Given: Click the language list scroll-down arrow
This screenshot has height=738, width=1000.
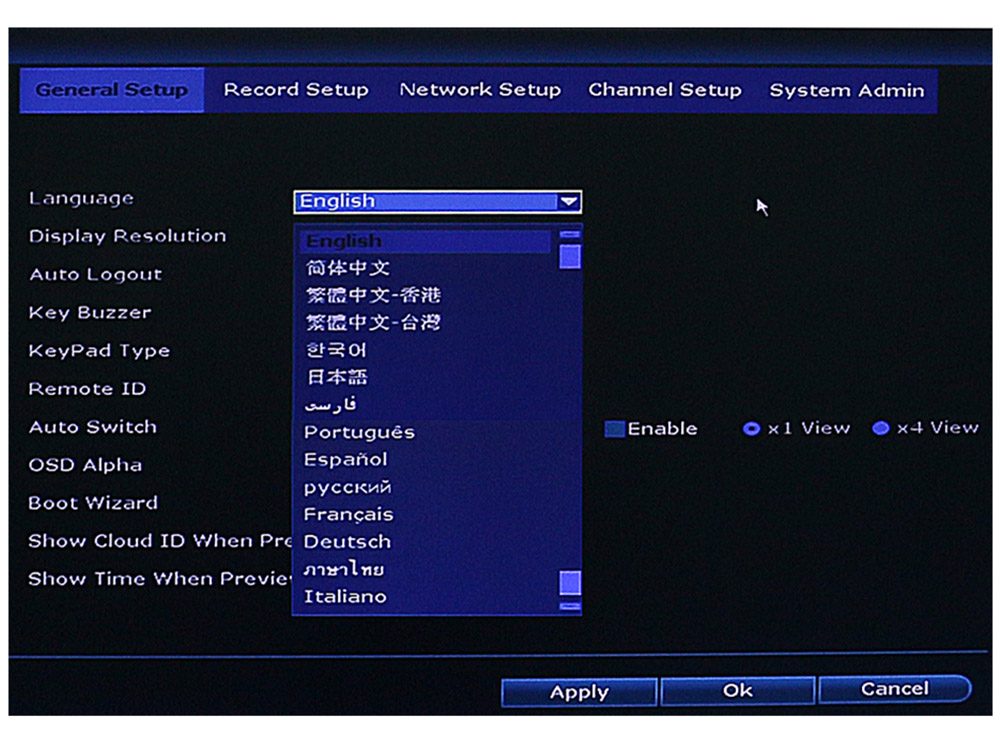Looking at the screenshot, I should 570,606.
